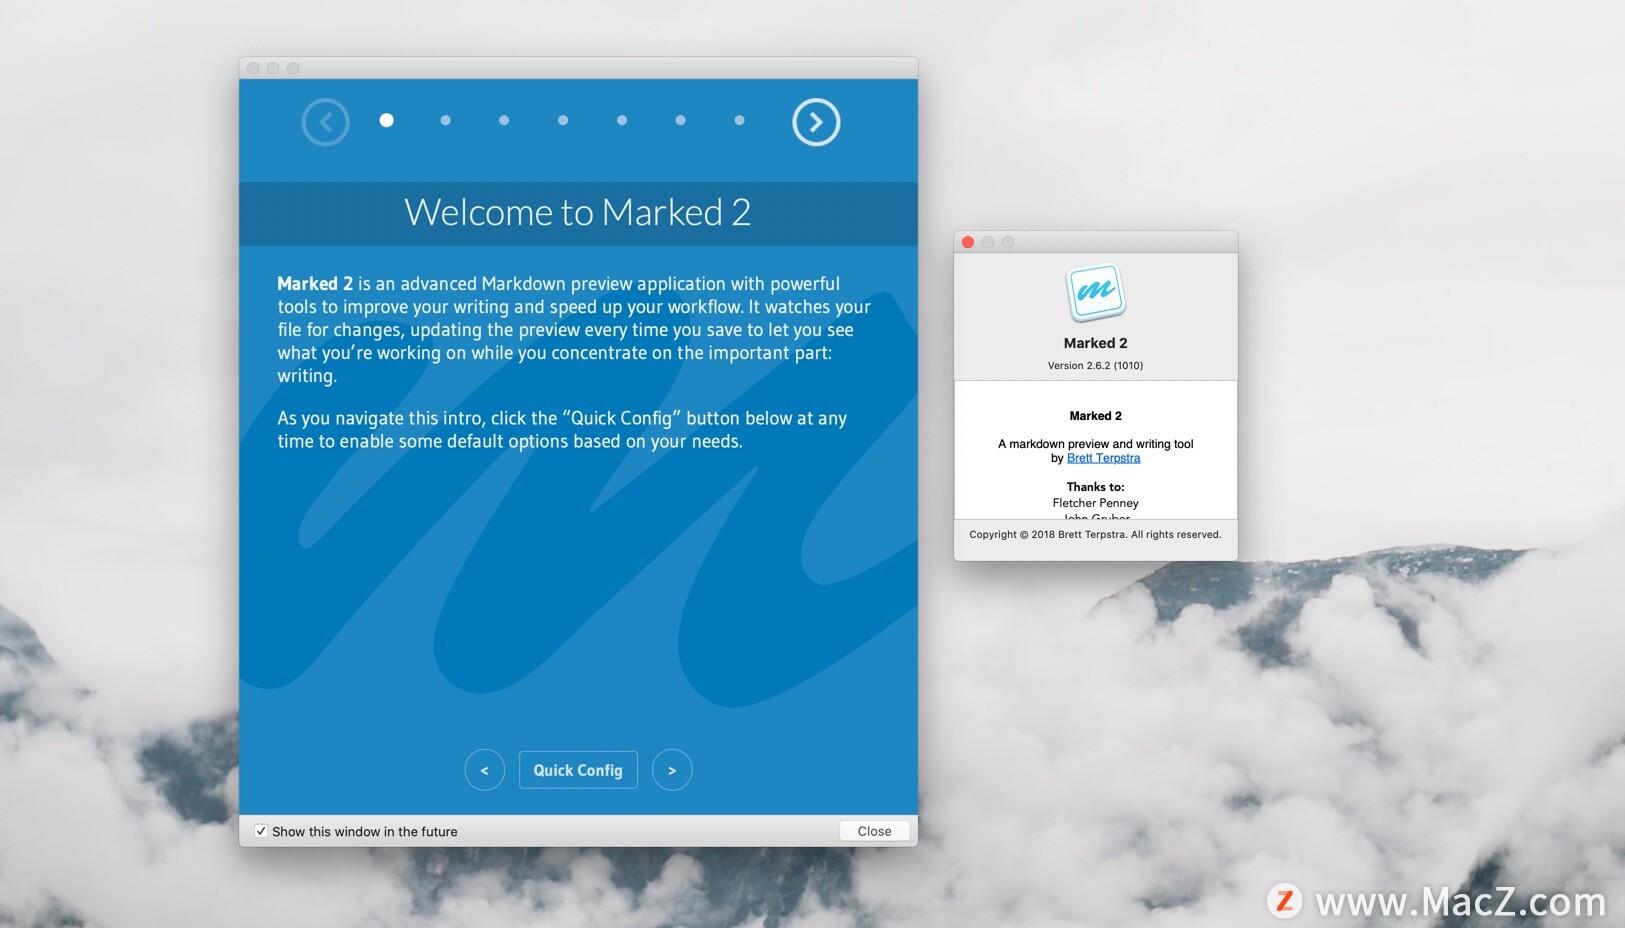Jump to the sixth intro page dot
Image resolution: width=1625 pixels, height=928 pixels.
[x=680, y=120]
